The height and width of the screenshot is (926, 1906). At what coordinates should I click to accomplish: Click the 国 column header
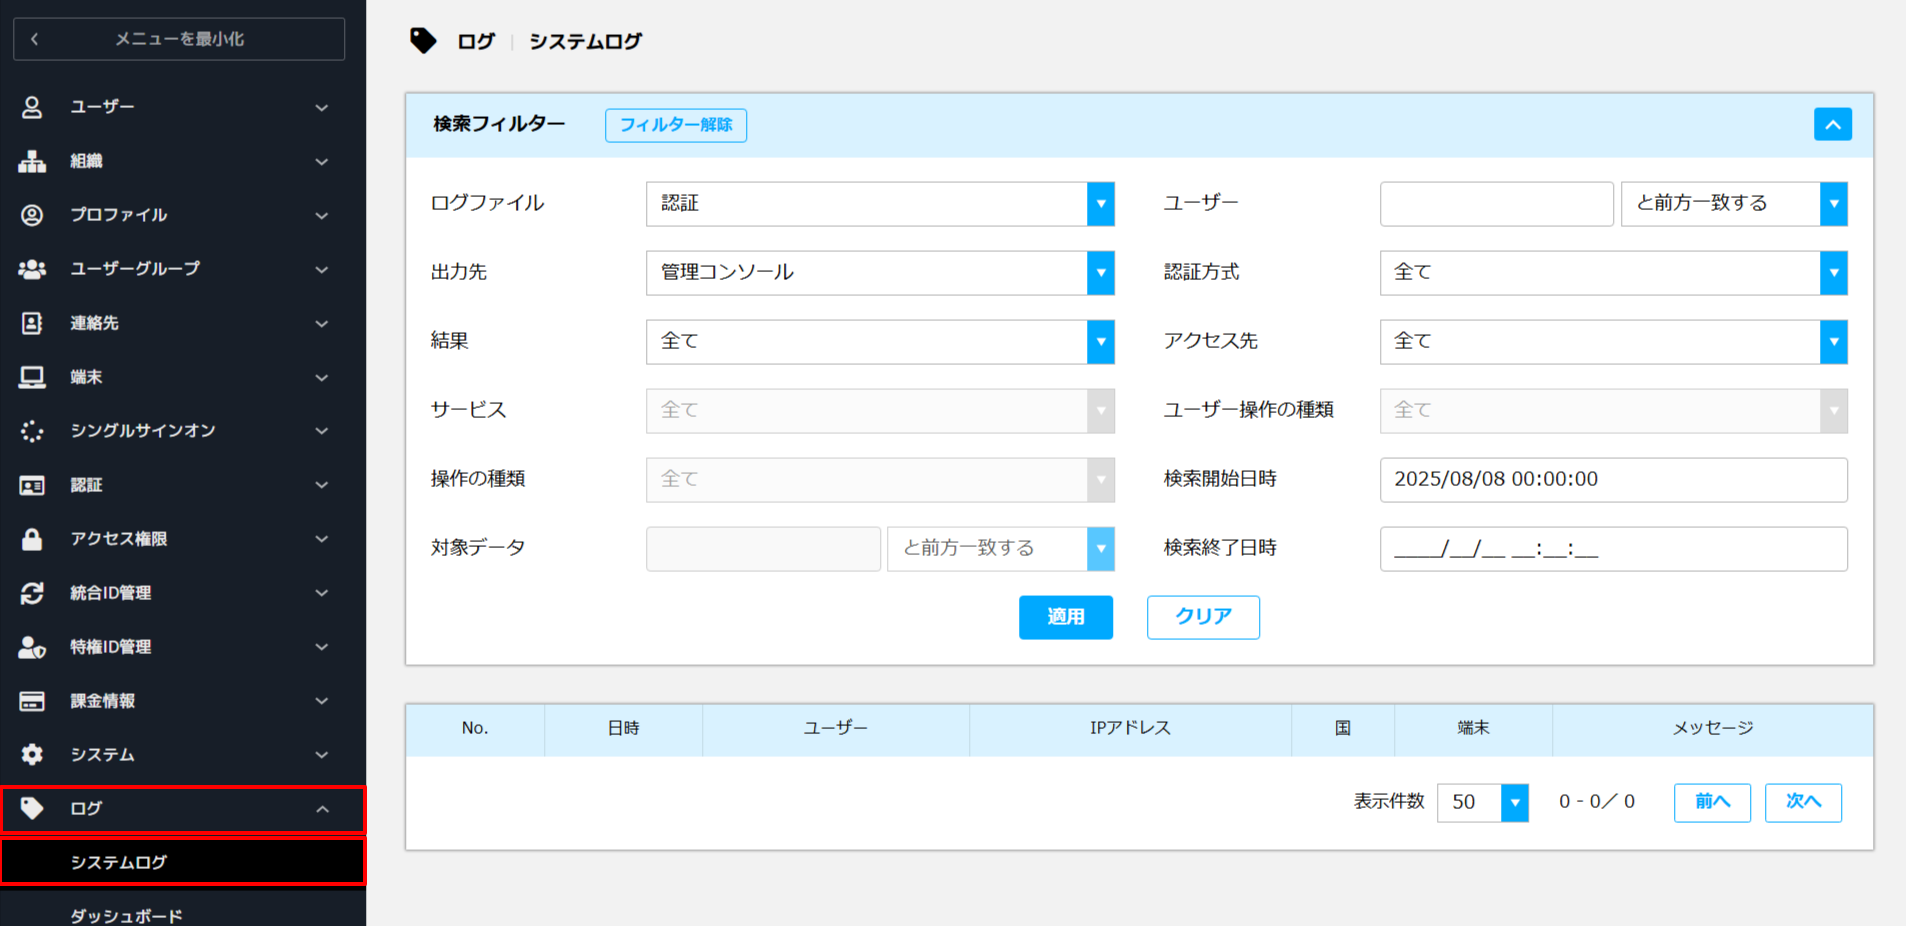(1343, 728)
